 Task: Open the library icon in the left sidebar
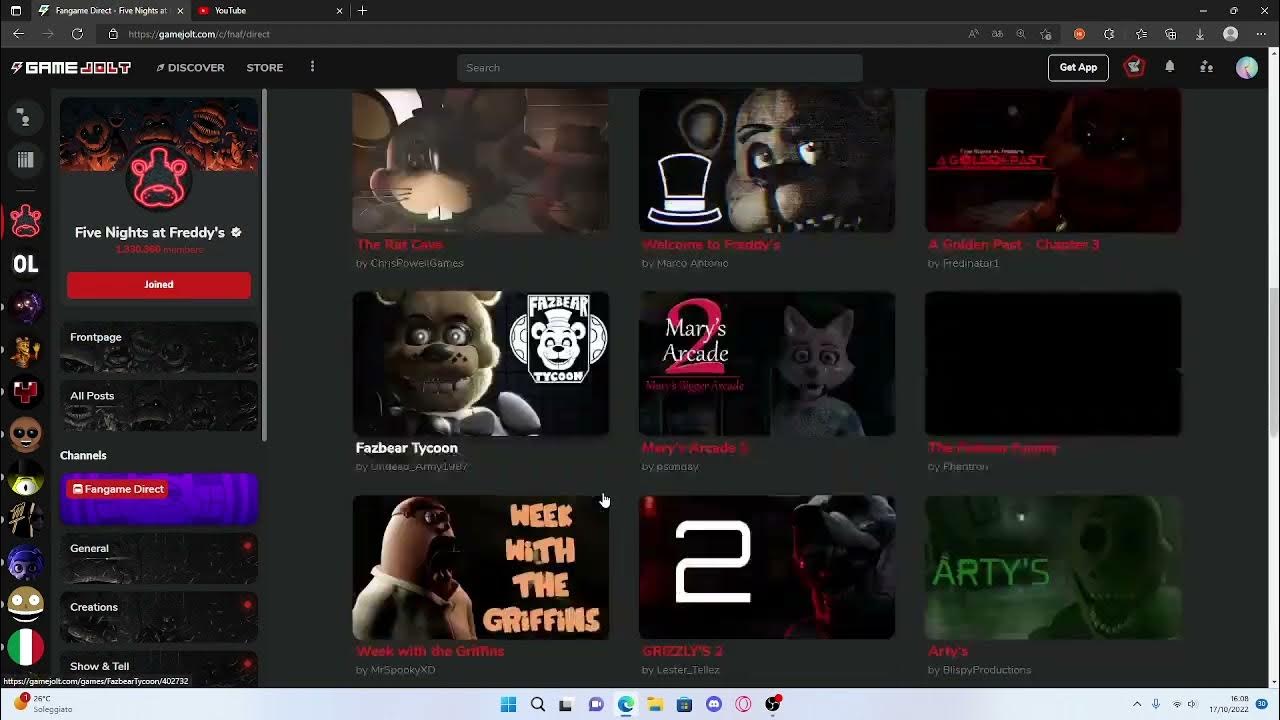25,159
